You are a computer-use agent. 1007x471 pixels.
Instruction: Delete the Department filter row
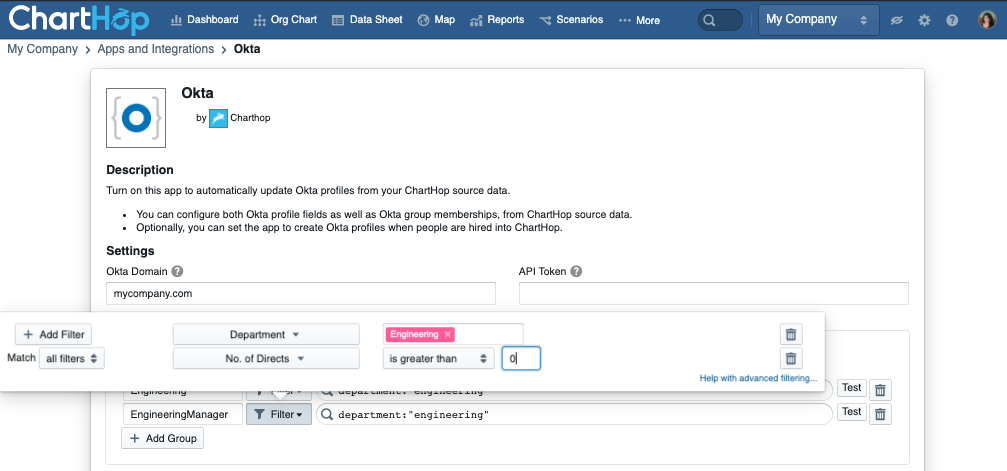pyautogui.click(x=791, y=335)
